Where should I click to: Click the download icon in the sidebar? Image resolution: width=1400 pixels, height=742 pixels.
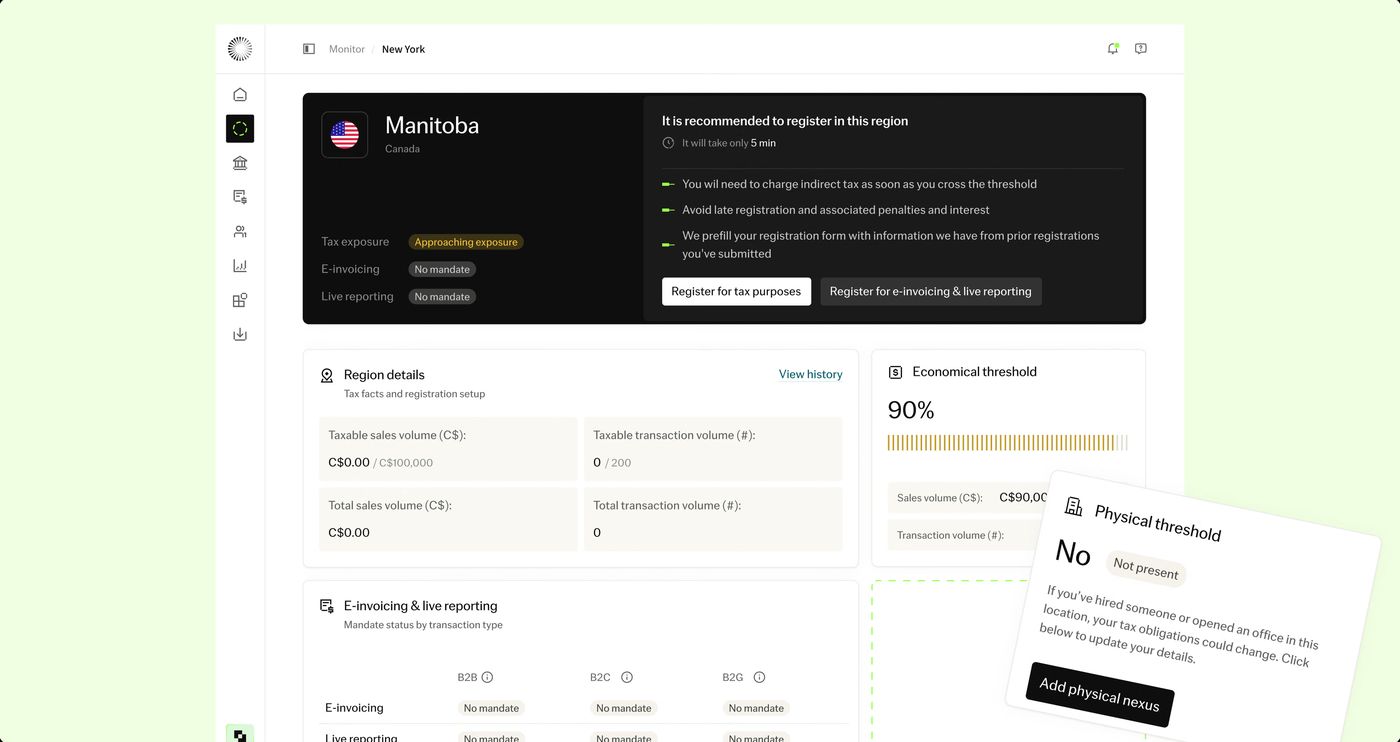pos(240,334)
